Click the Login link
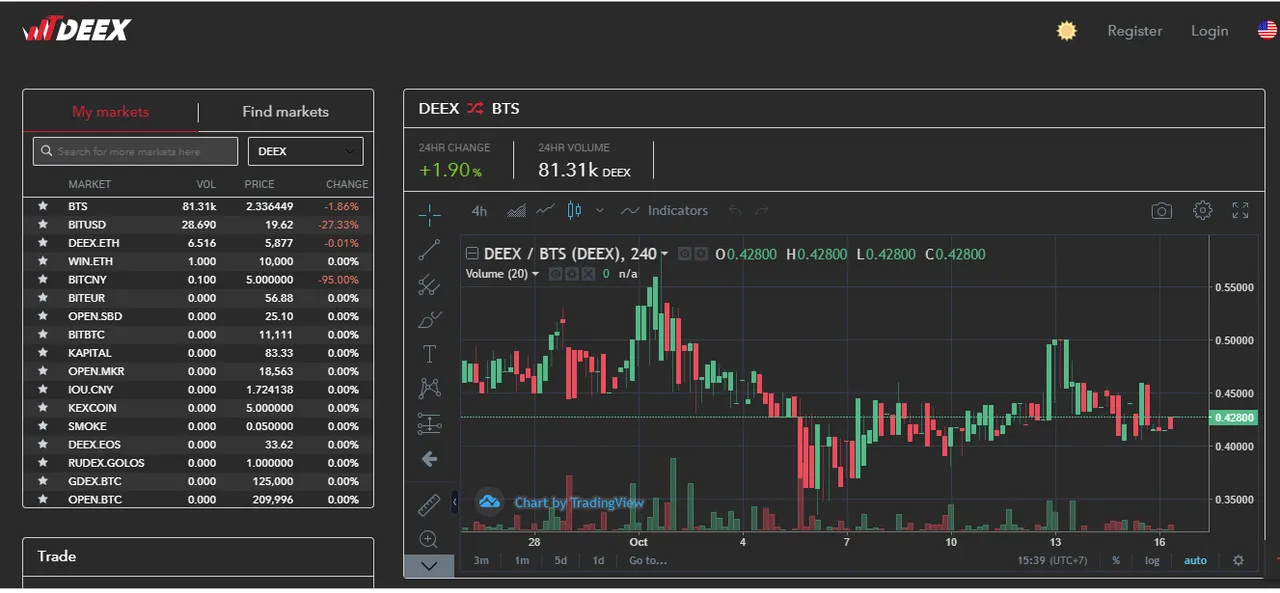This screenshot has height=593, width=1280. pos(1209,31)
